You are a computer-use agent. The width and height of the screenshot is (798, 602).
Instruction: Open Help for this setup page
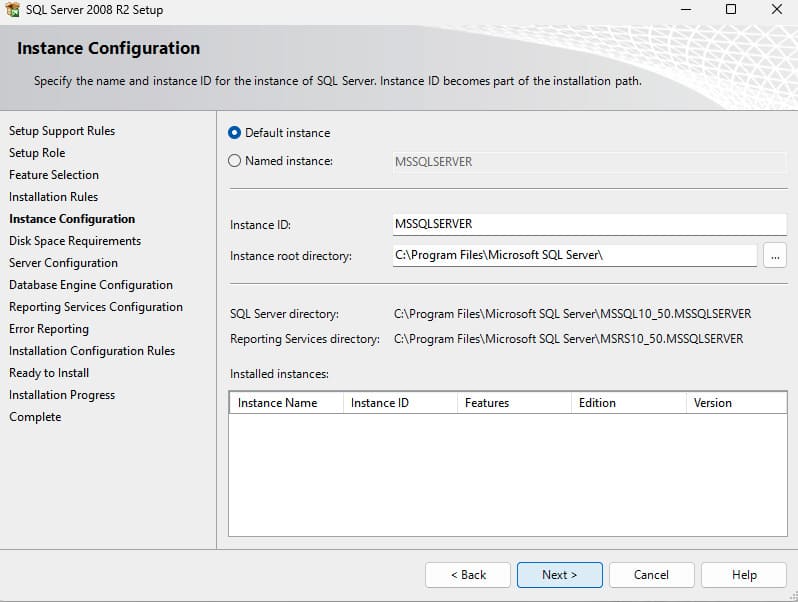pyautogui.click(x=744, y=575)
